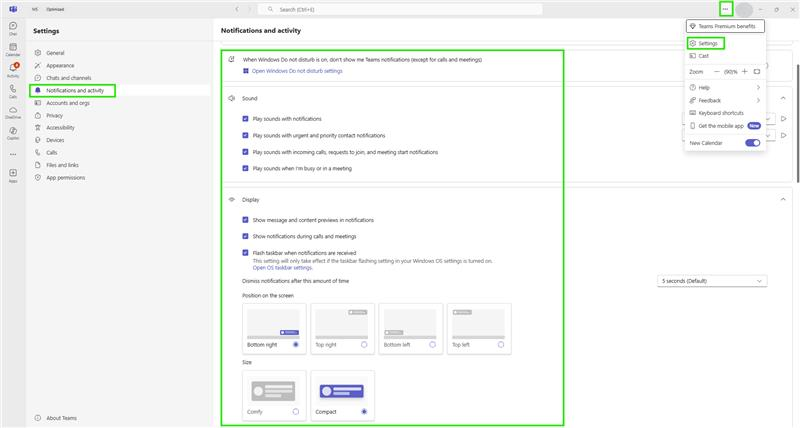Image resolution: width=800 pixels, height=428 pixels.
Task: Select Top right notification position radio
Action: (x=364, y=345)
